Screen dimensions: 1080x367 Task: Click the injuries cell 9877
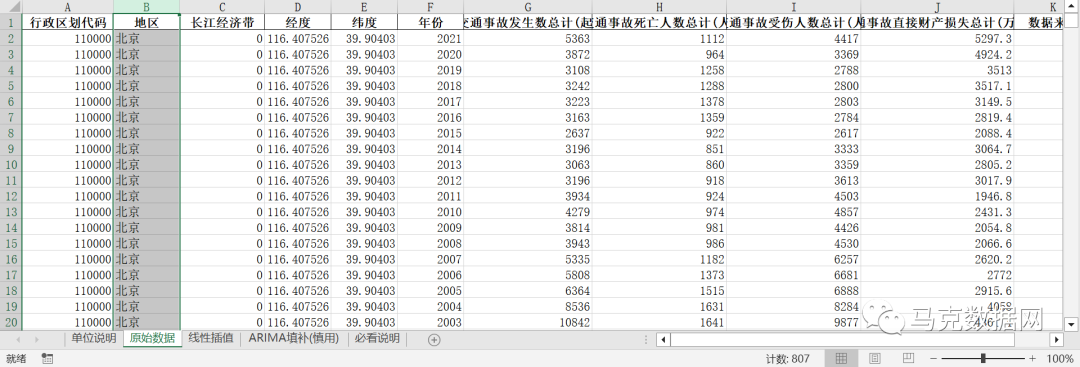click(x=793, y=322)
